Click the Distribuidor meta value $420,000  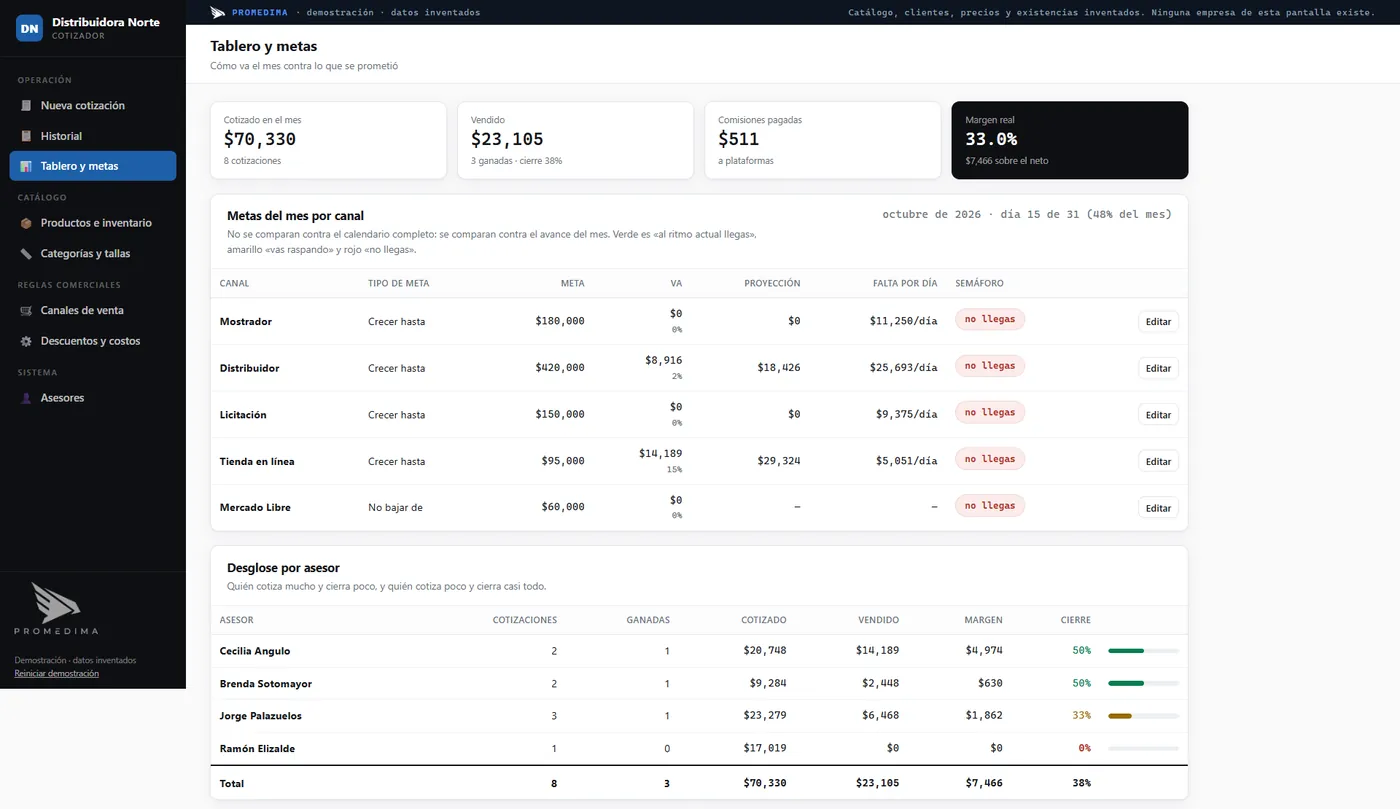tap(560, 368)
